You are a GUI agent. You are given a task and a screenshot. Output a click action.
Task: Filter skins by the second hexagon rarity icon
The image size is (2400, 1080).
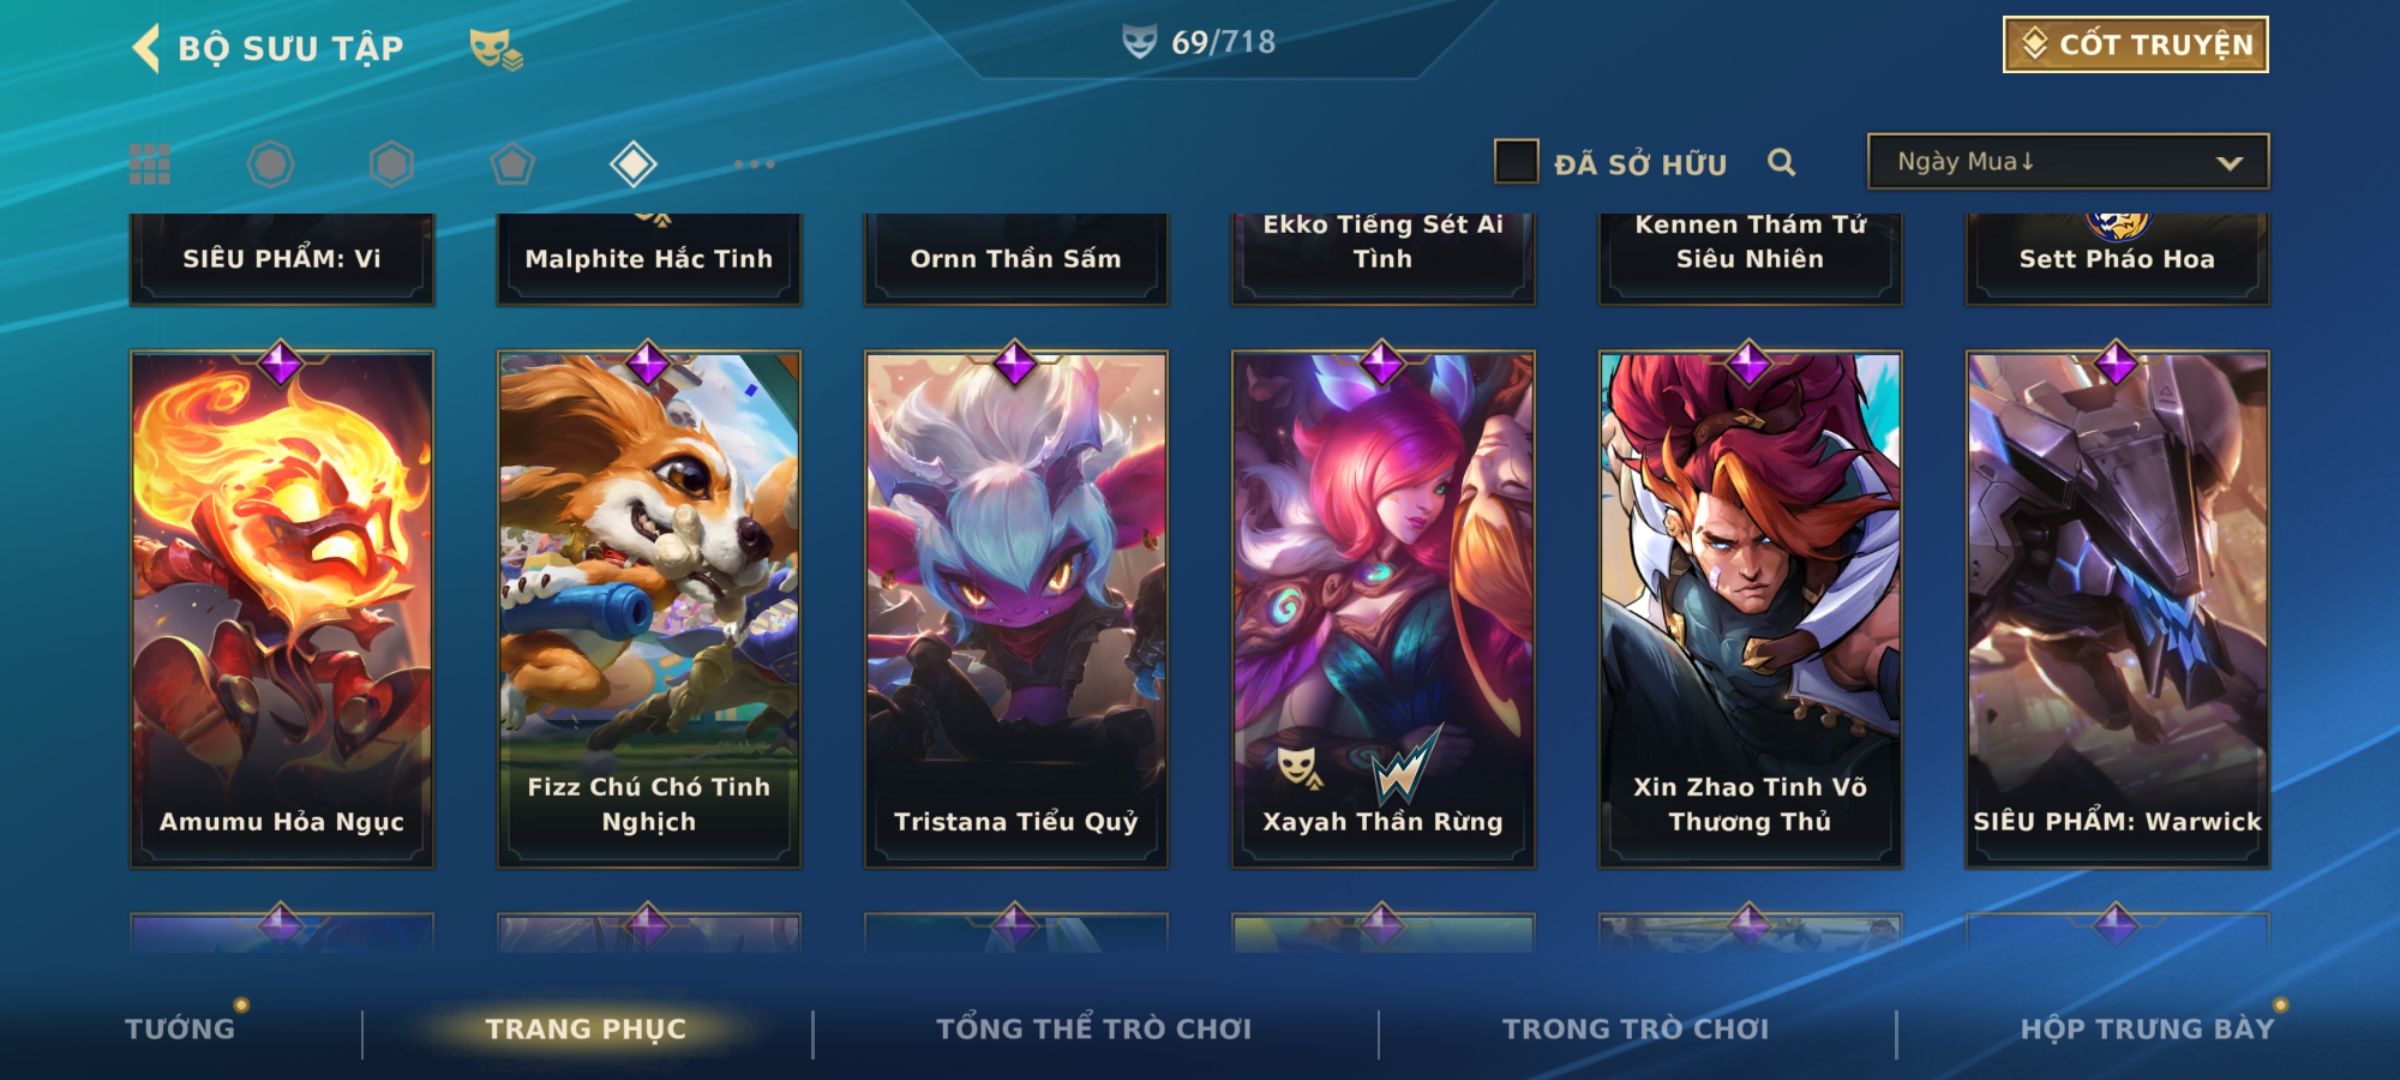(391, 164)
